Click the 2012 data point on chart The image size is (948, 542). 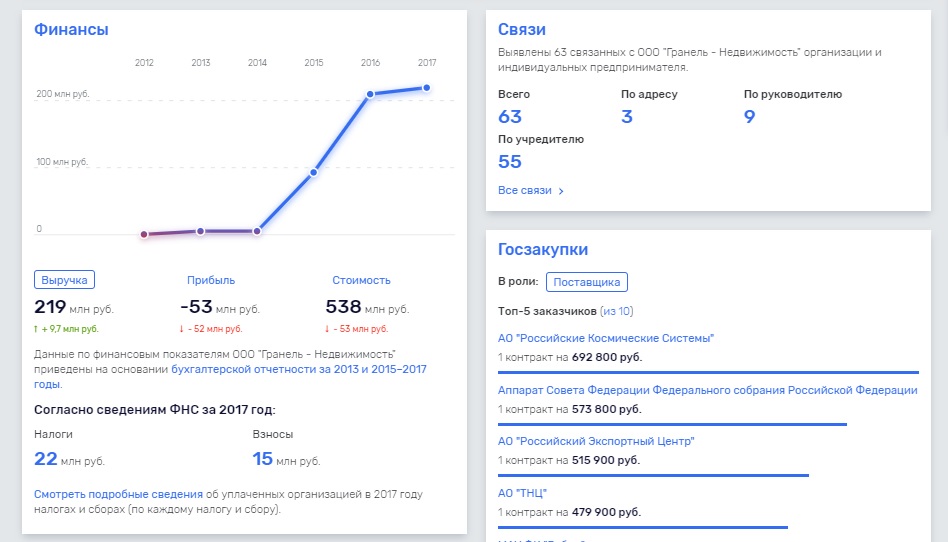coord(144,234)
